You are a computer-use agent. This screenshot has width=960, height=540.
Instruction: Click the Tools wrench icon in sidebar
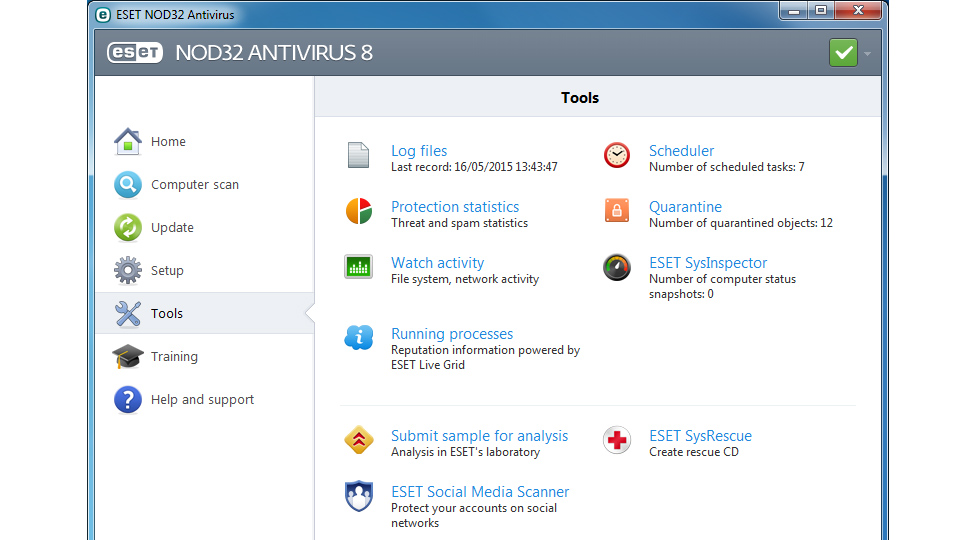click(127, 313)
